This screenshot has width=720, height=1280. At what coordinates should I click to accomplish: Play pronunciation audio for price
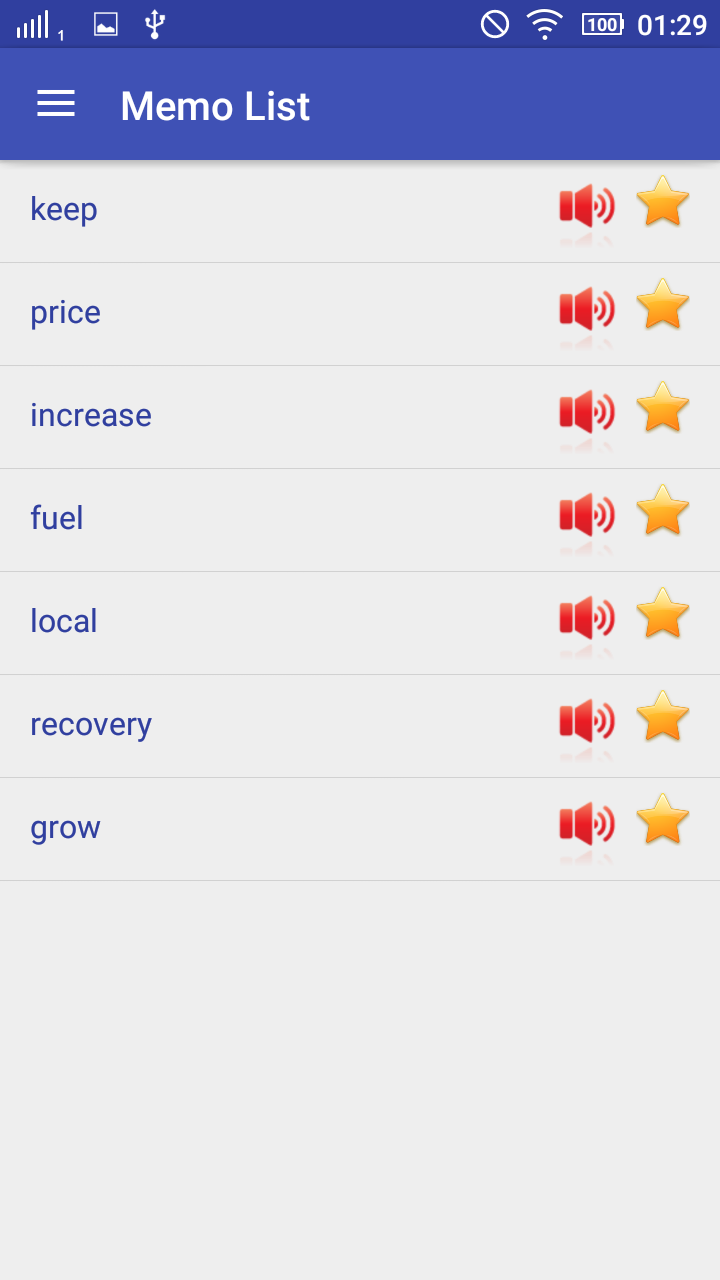[587, 311]
